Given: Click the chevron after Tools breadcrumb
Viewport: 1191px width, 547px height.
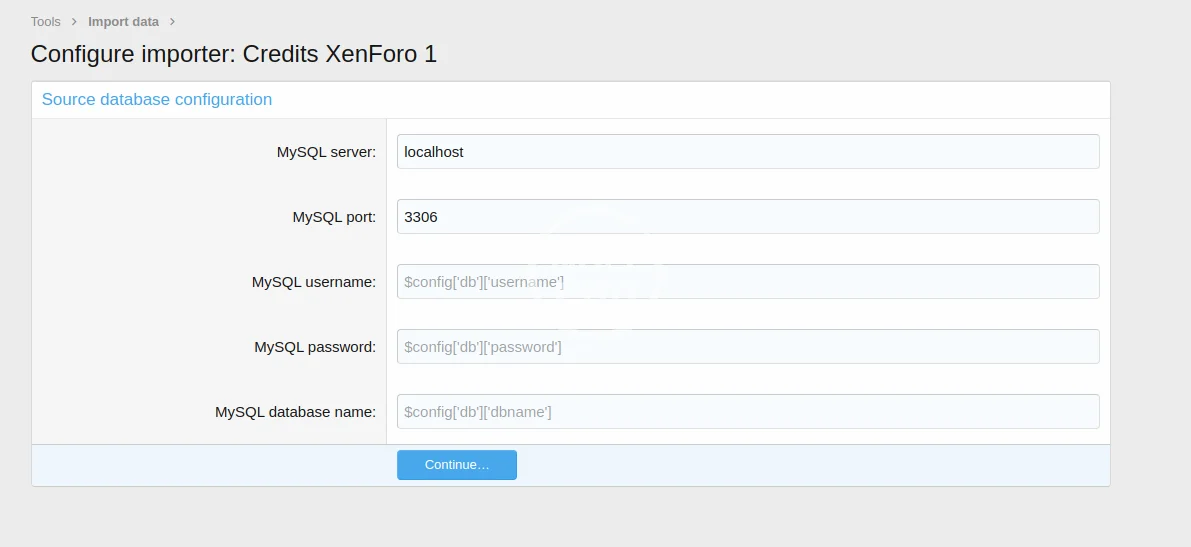Looking at the screenshot, I should pyautogui.click(x=74, y=21).
